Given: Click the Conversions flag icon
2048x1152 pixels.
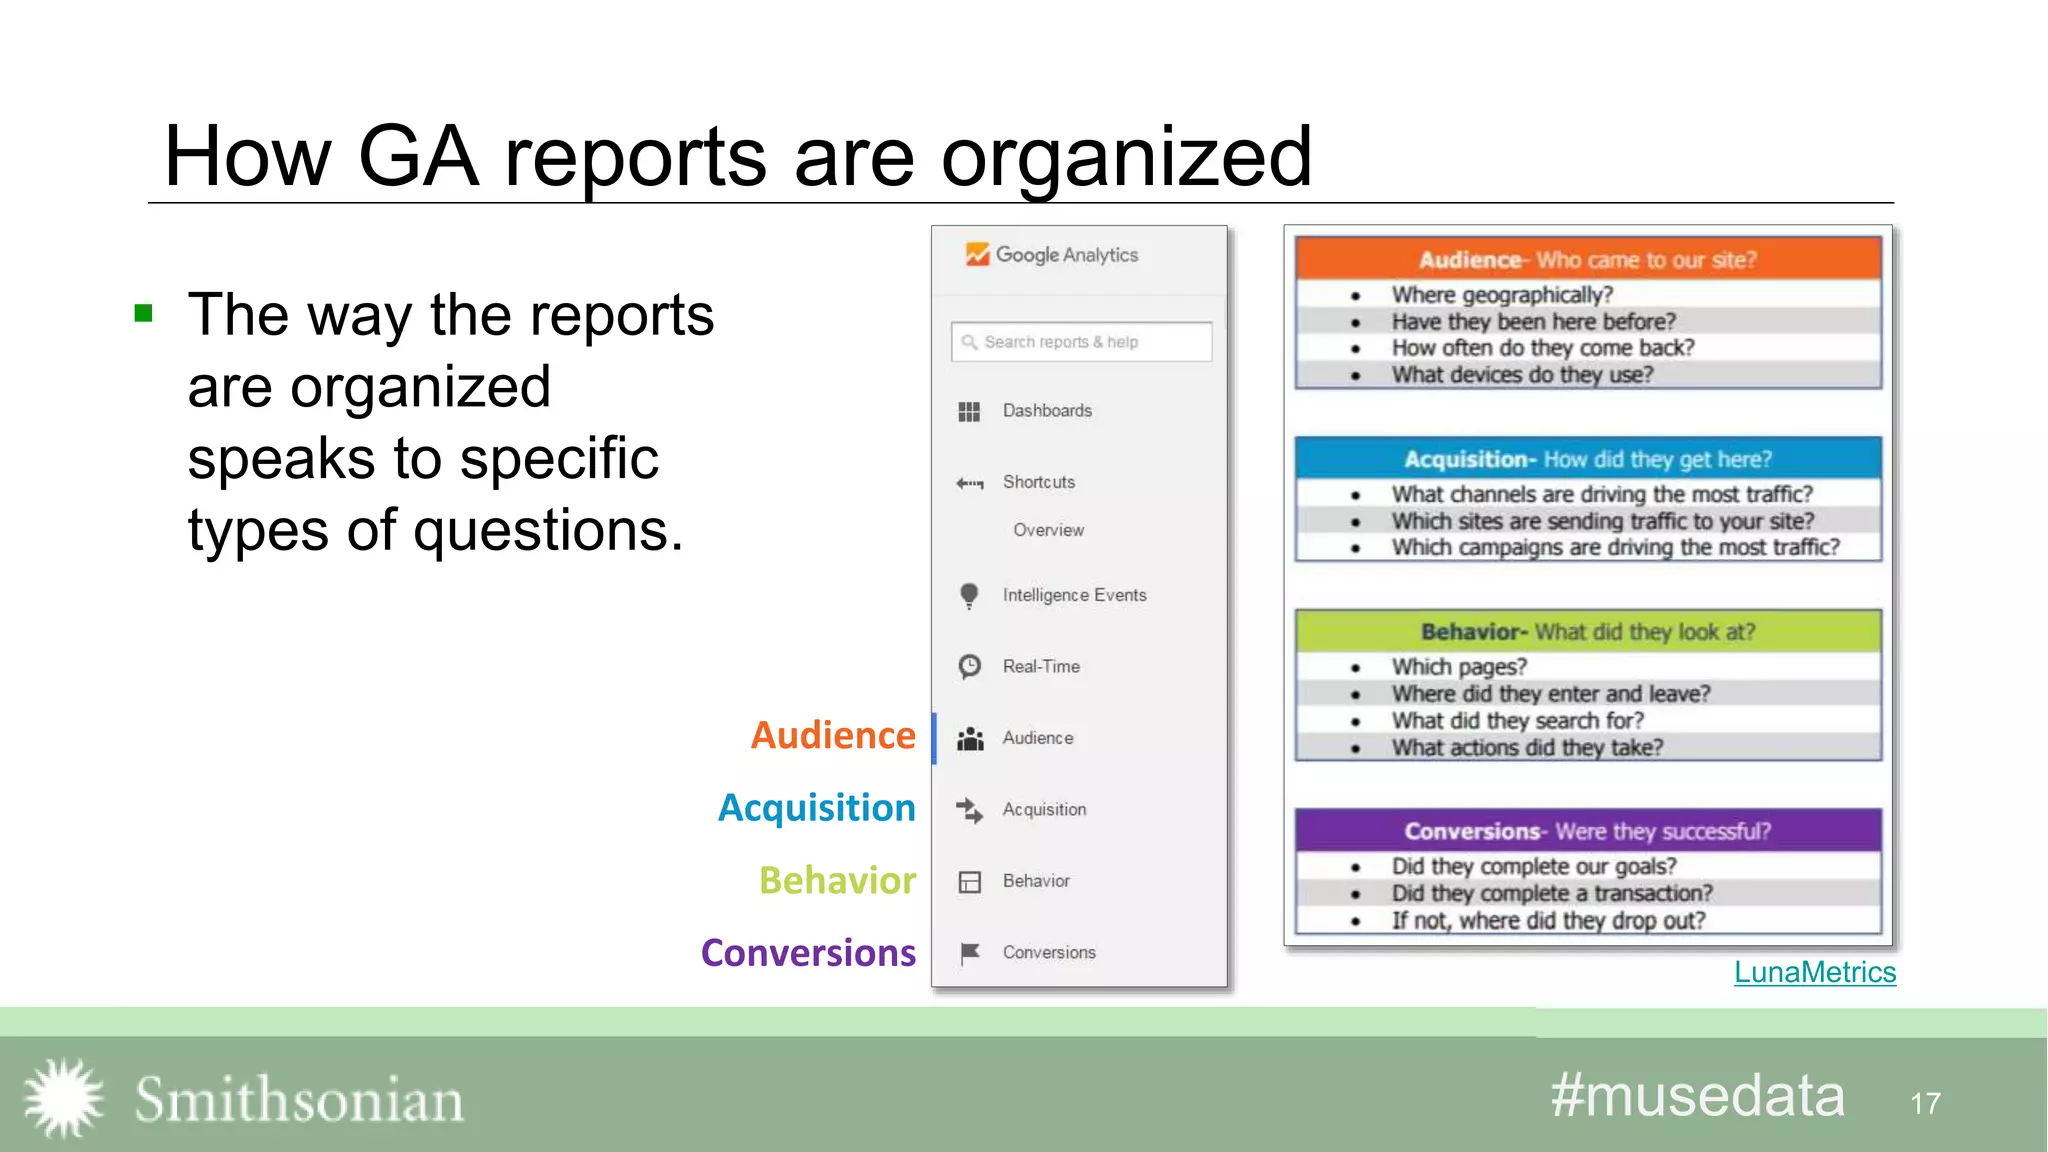Looking at the screenshot, I should tap(969, 954).
